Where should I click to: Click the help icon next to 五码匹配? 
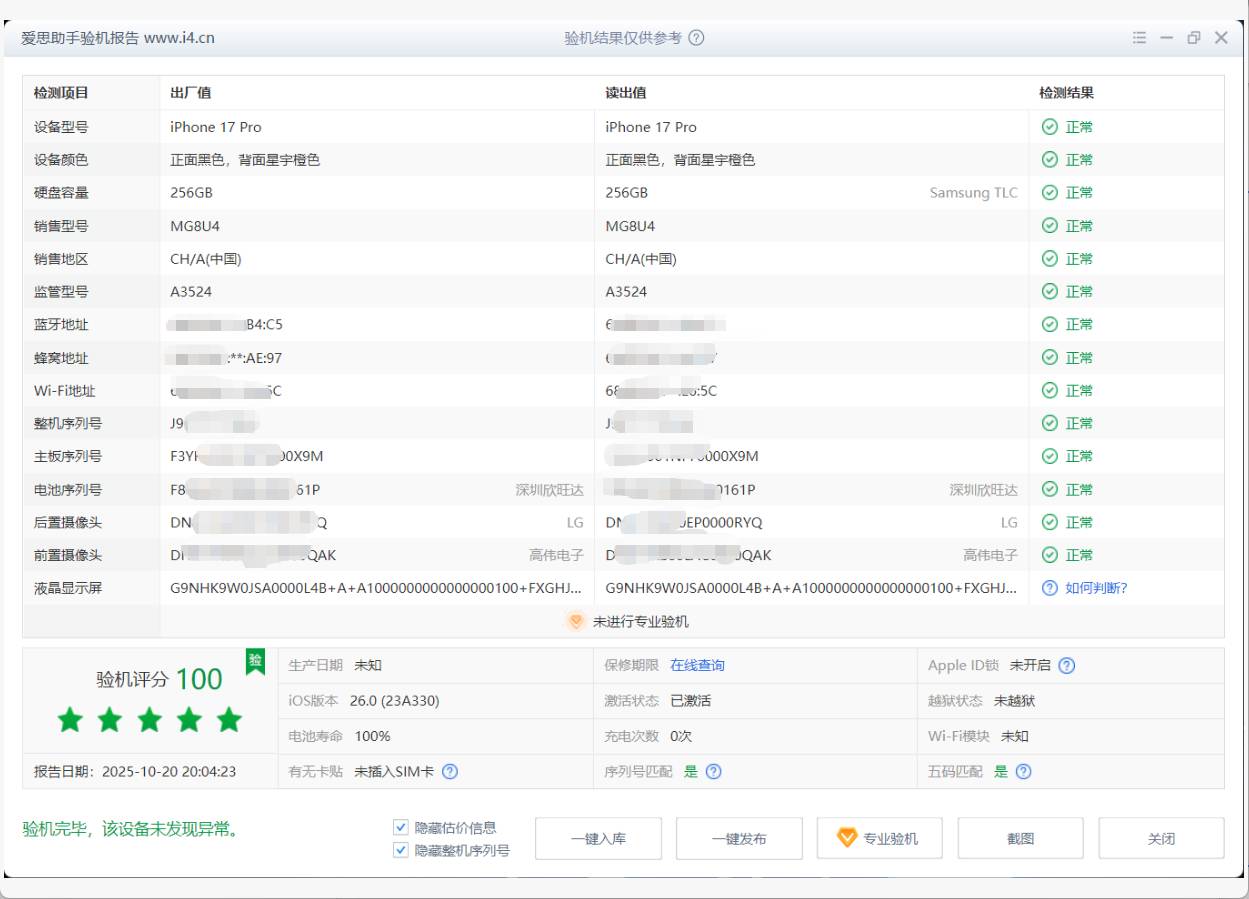click(1023, 771)
